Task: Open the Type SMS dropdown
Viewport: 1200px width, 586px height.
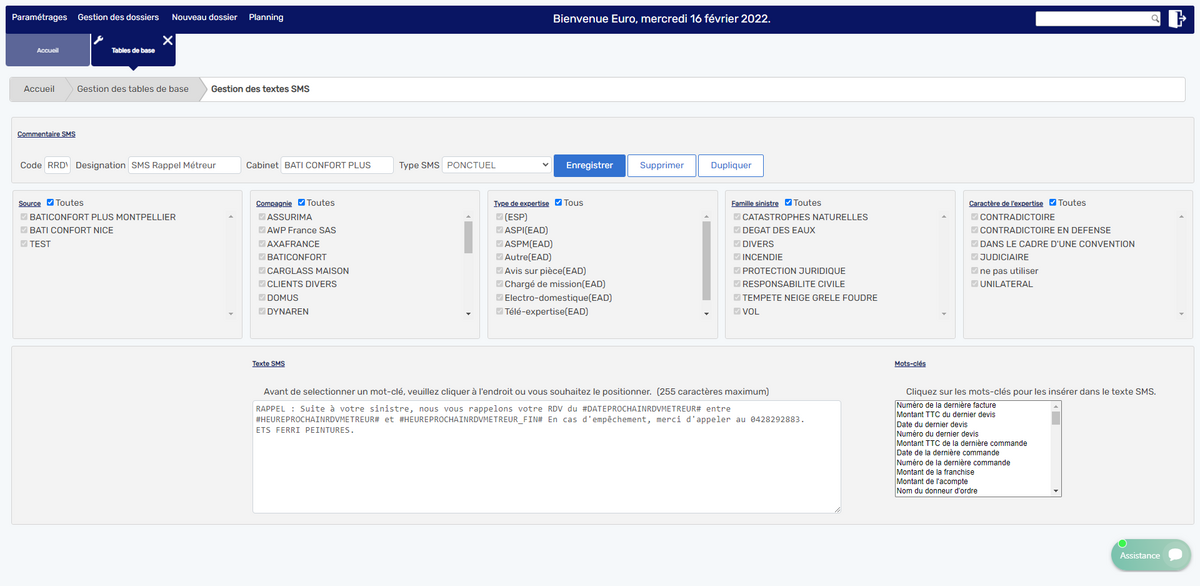Action: 496,165
